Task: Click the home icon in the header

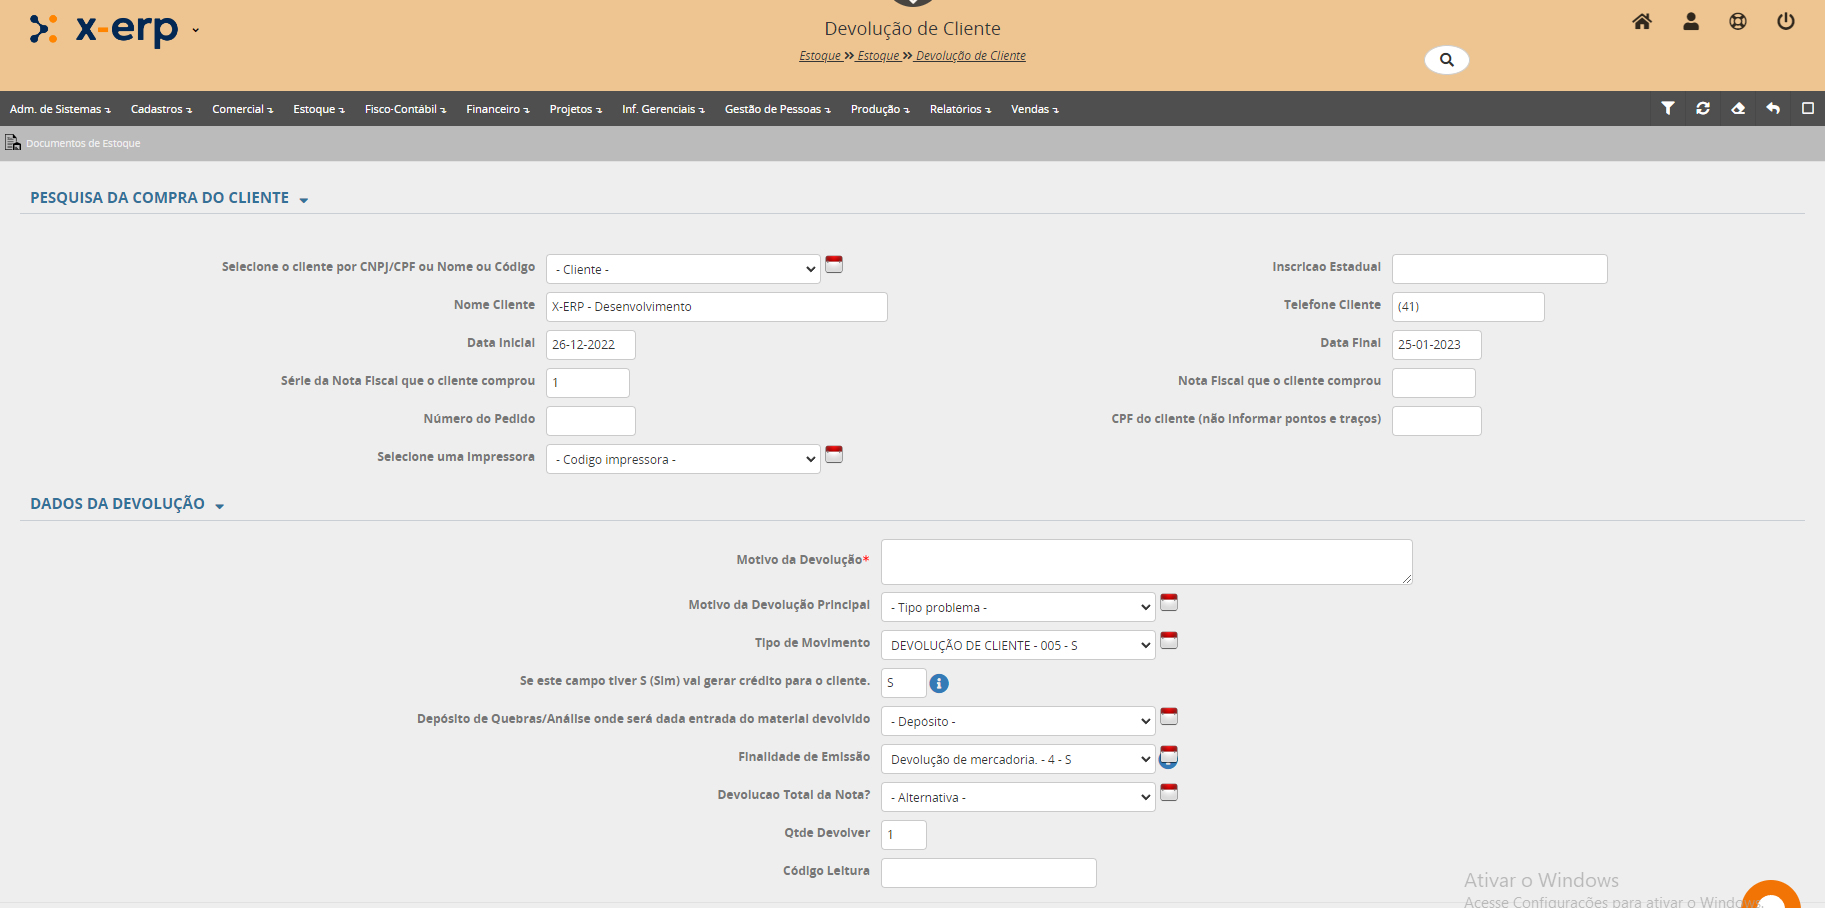Action: tap(1642, 22)
